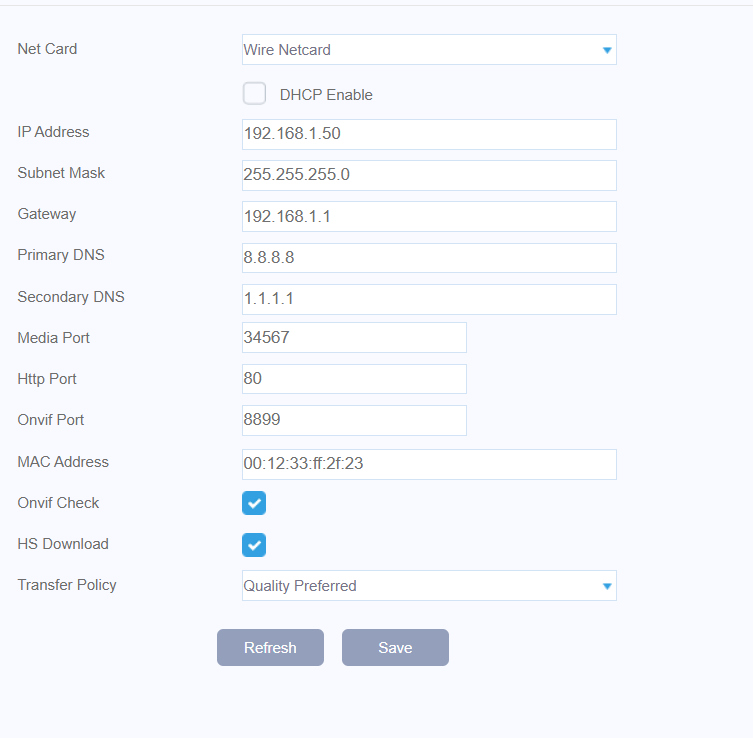Image resolution: width=753 pixels, height=738 pixels.
Task: Uncheck the Onvif Check checkbox
Action: 254,503
